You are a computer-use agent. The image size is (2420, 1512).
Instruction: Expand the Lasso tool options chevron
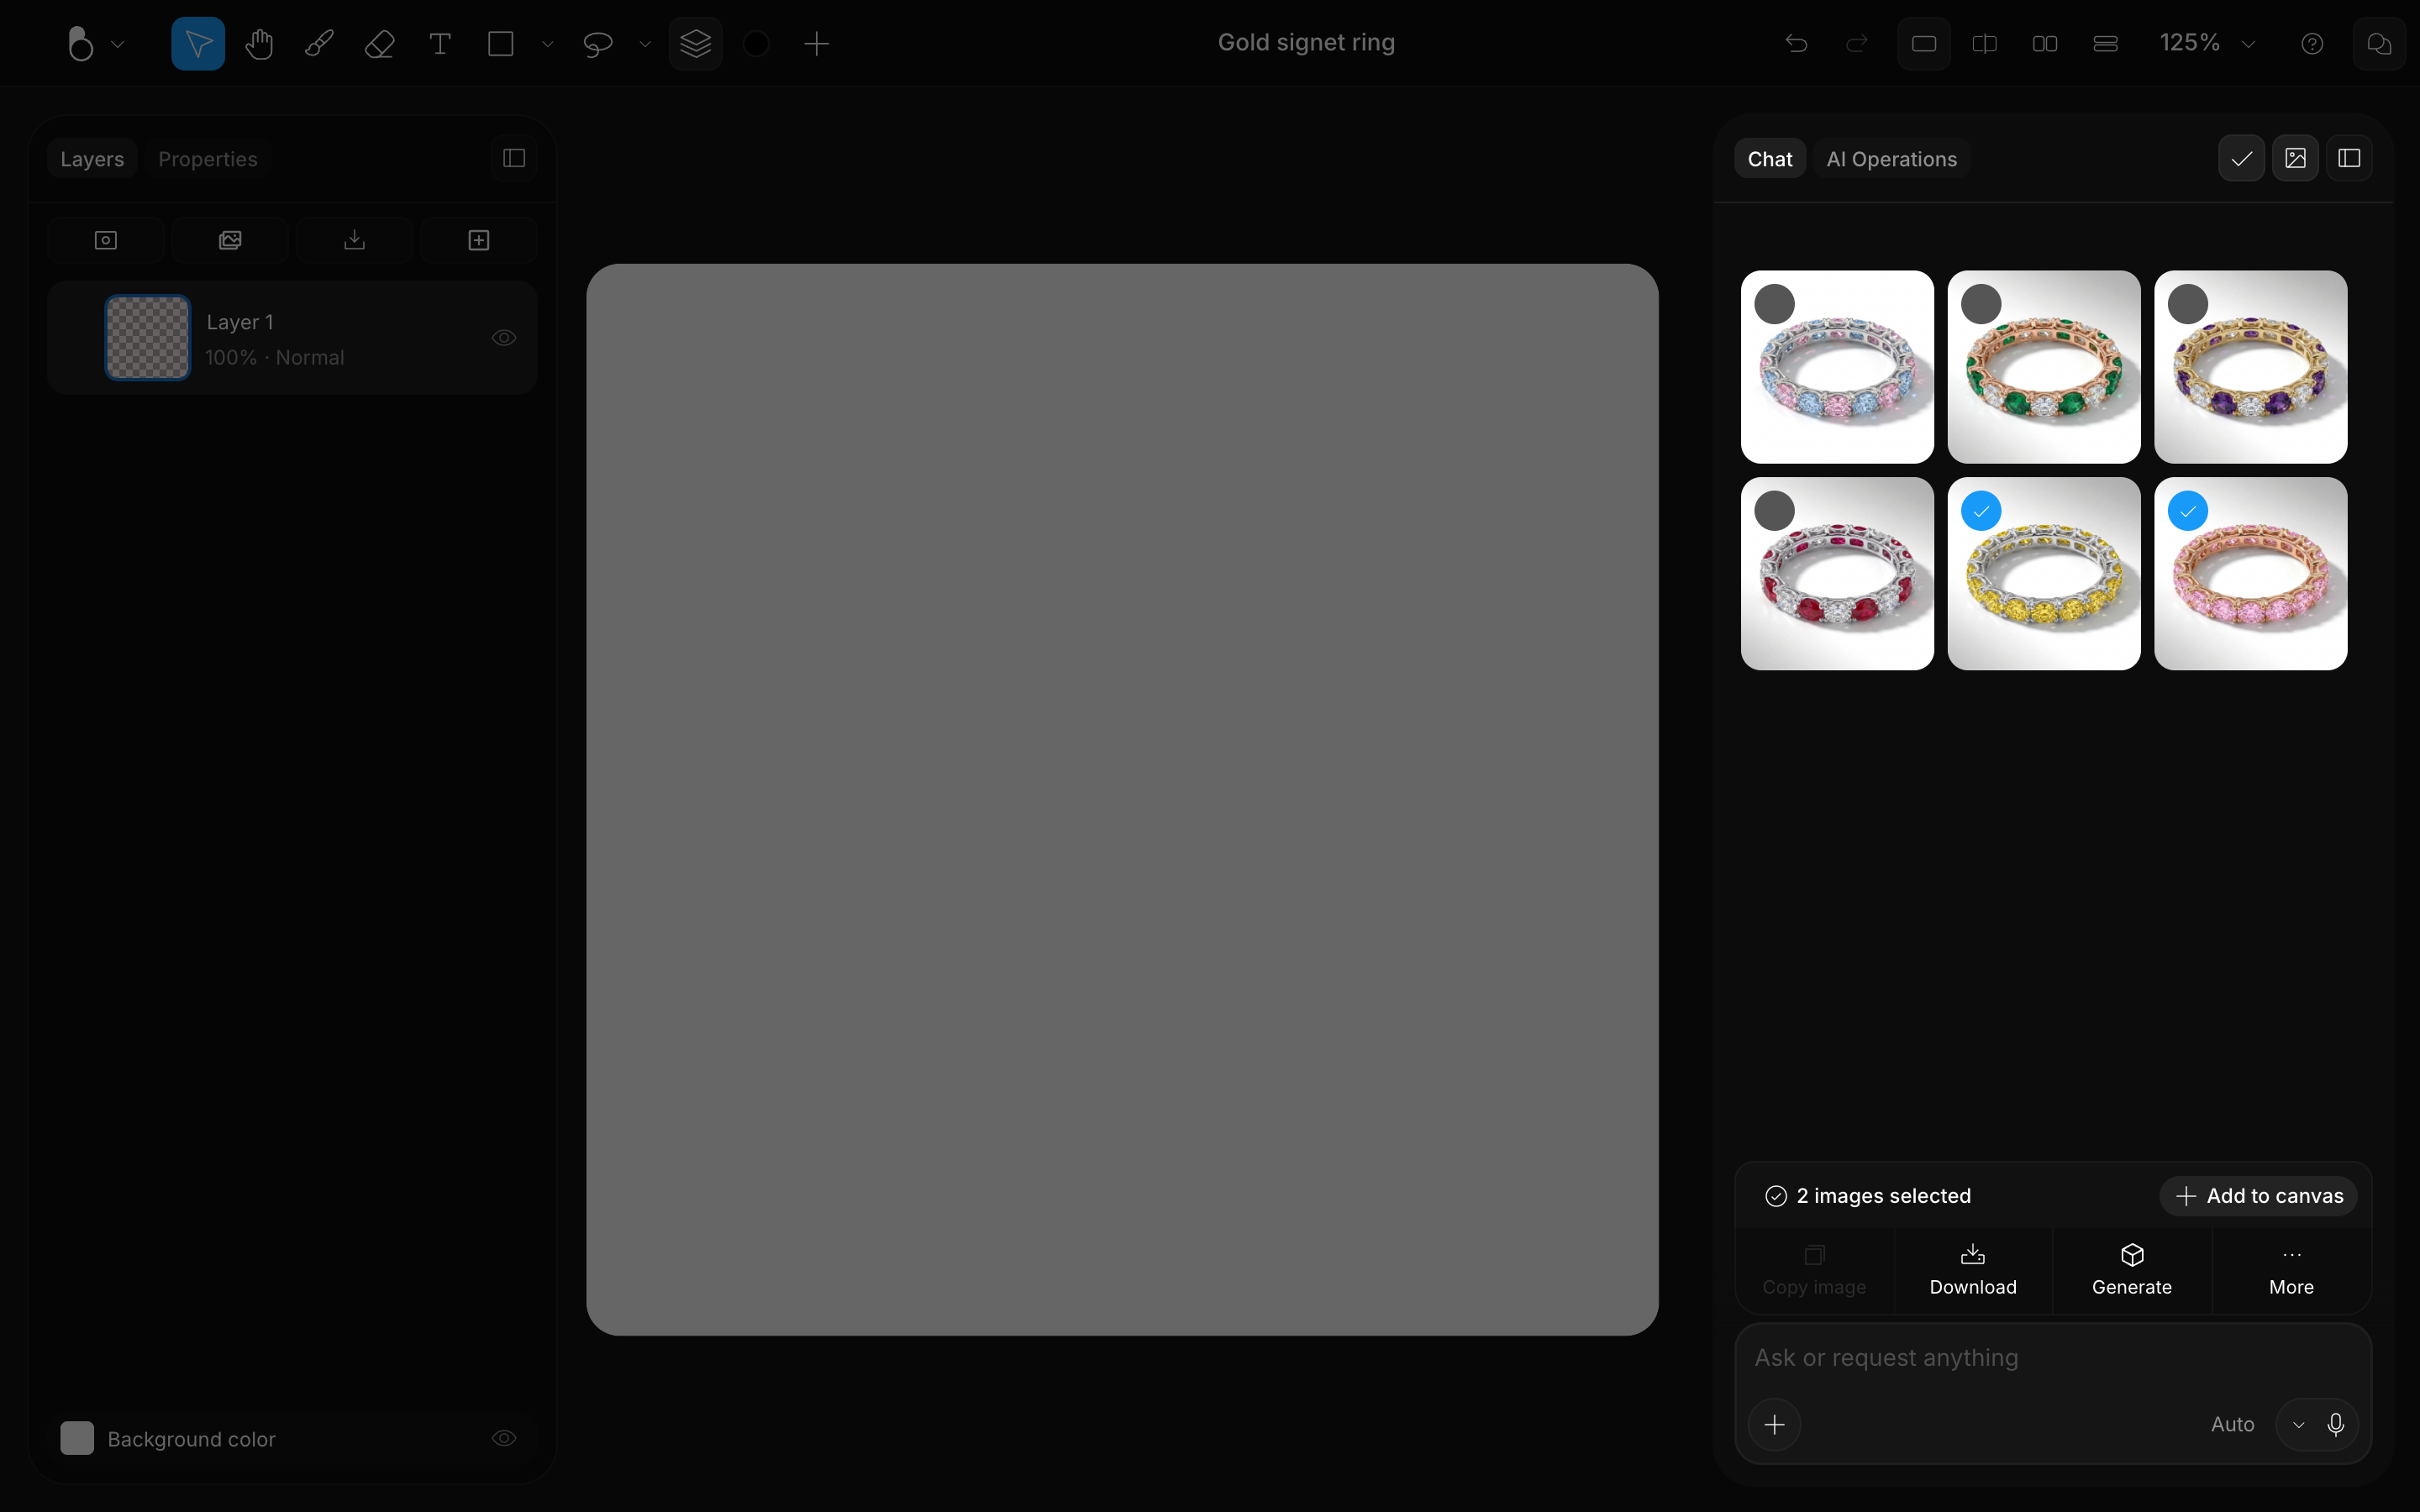pos(645,44)
